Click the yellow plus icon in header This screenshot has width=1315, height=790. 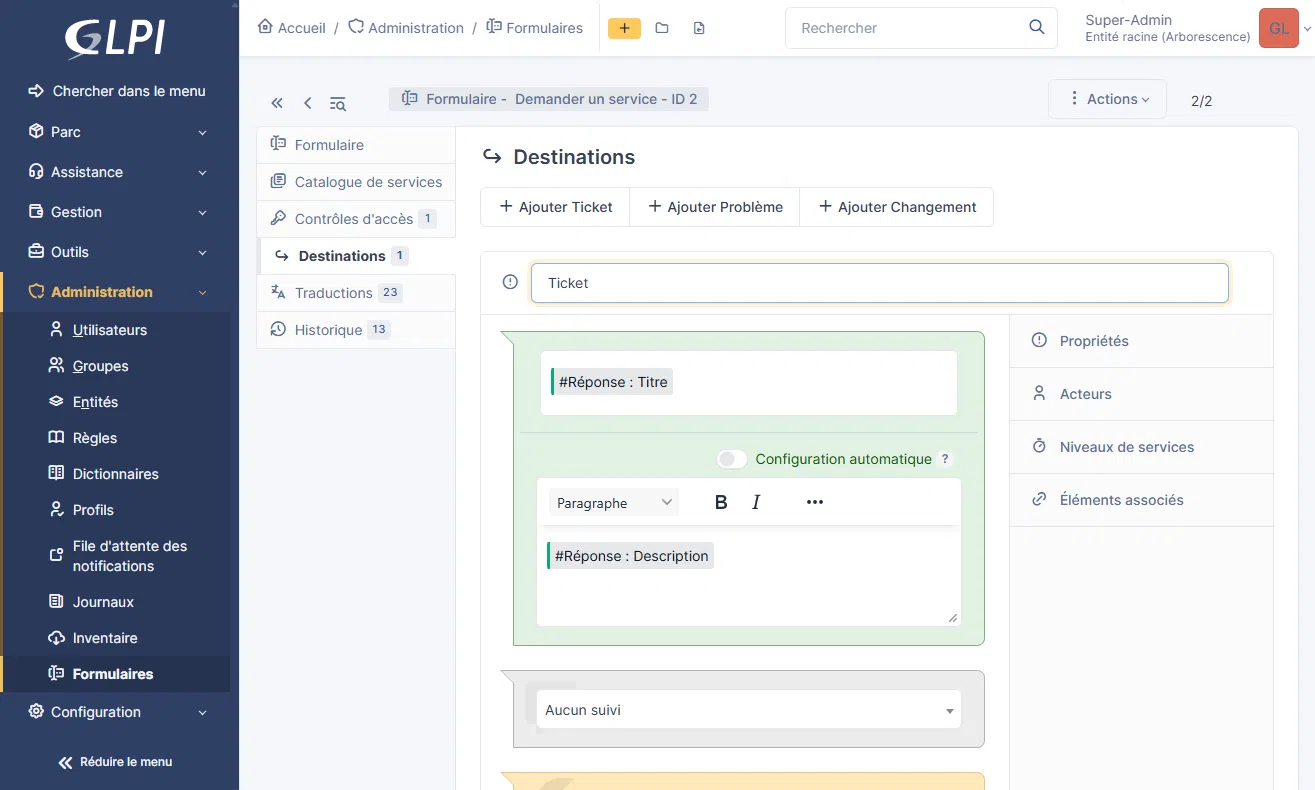624,28
